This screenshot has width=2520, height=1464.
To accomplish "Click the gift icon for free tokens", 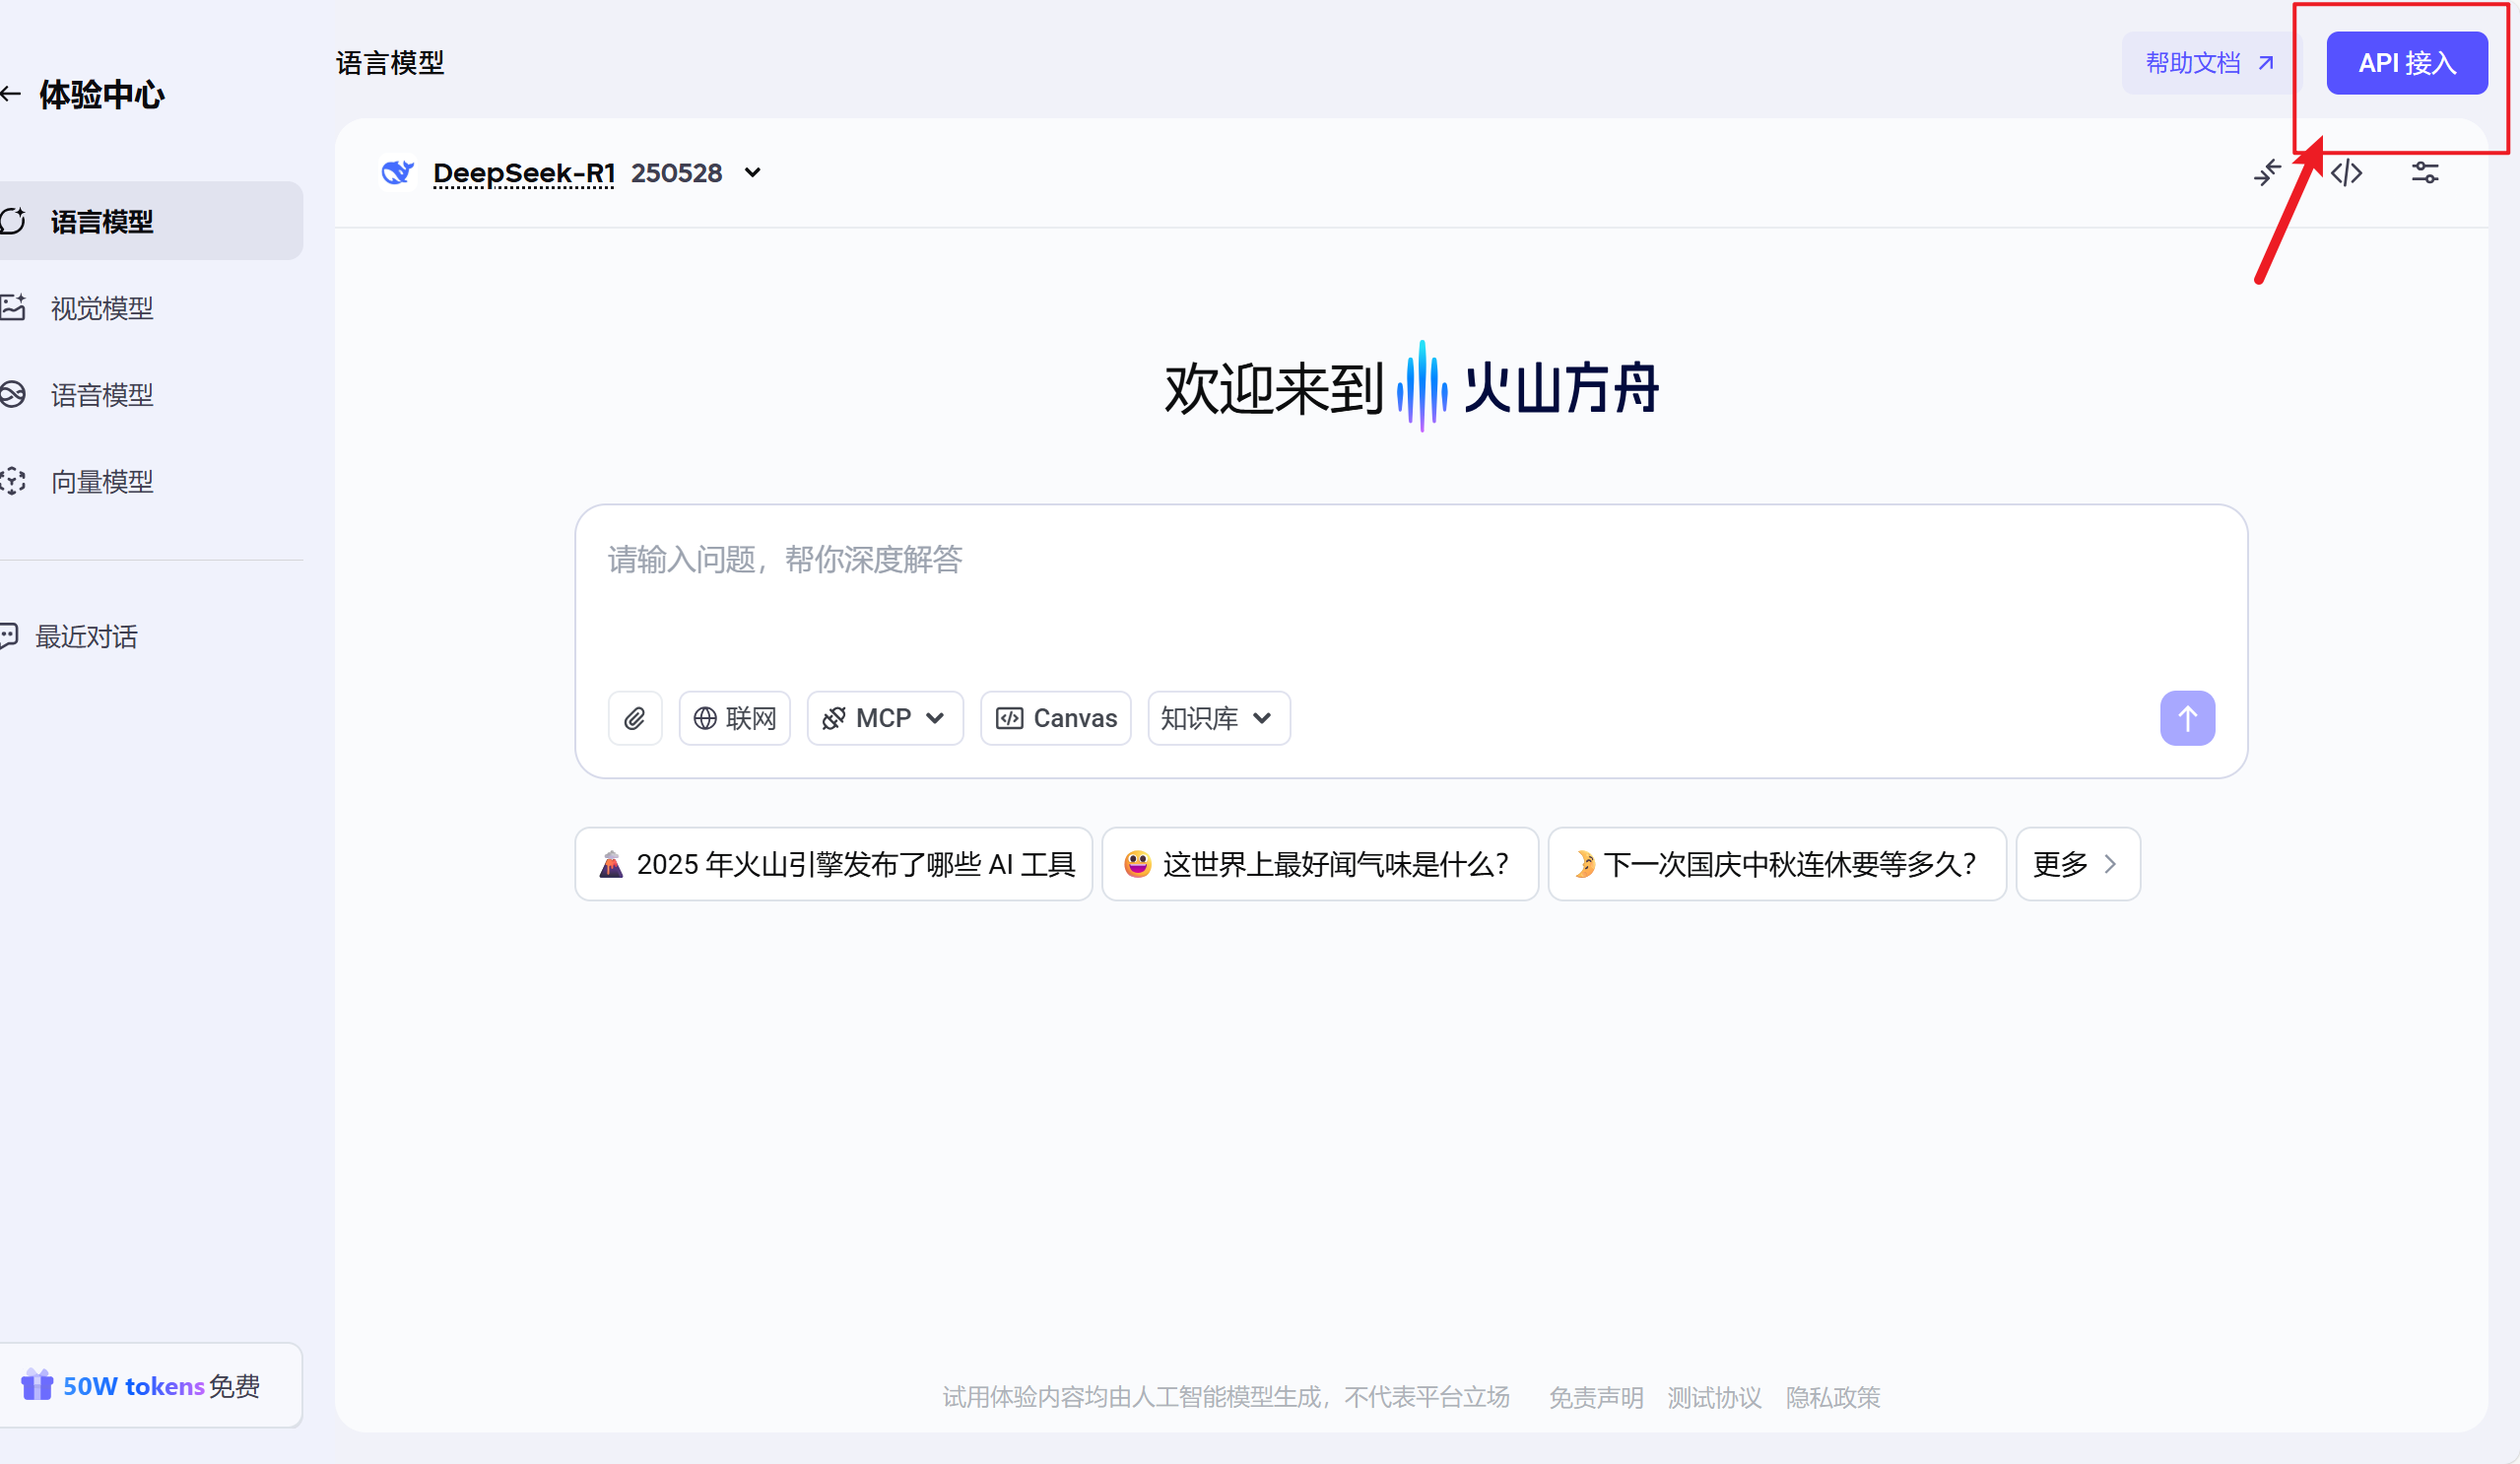I will [37, 1385].
